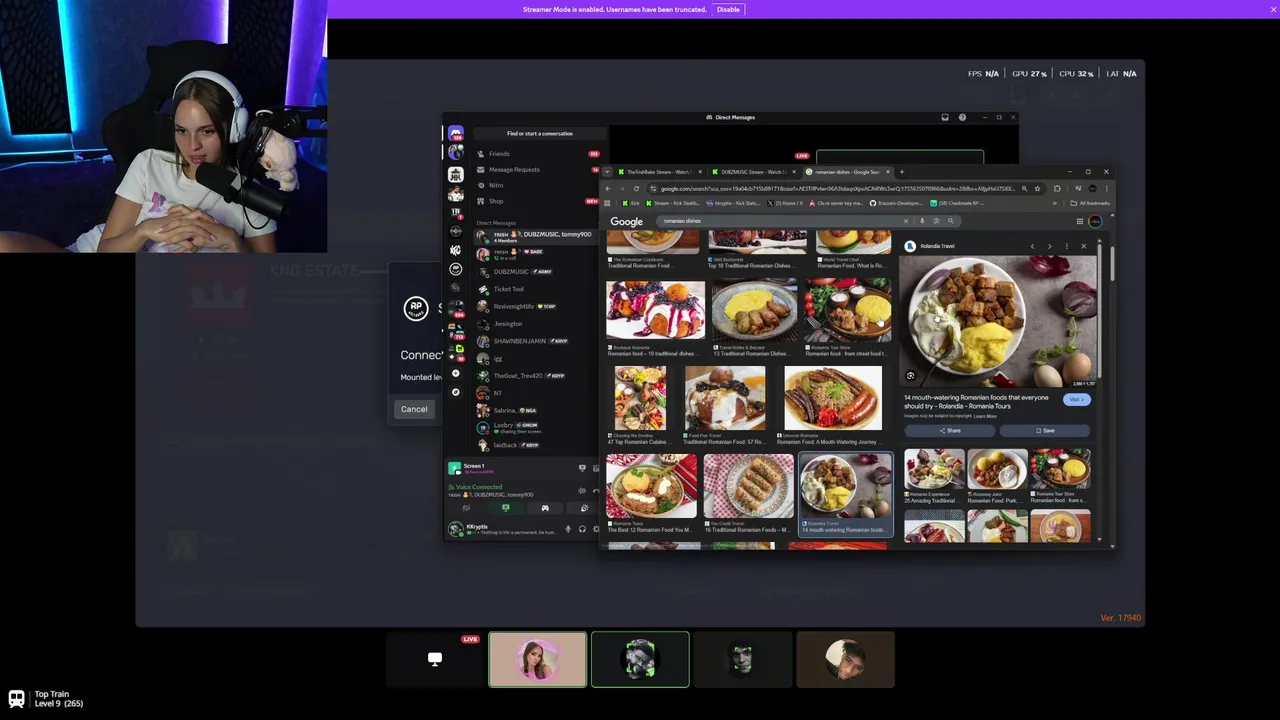The image size is (1280, 720).
Task: Open the TheGoat_Trev420 direct message
Action: coord(538,376)
